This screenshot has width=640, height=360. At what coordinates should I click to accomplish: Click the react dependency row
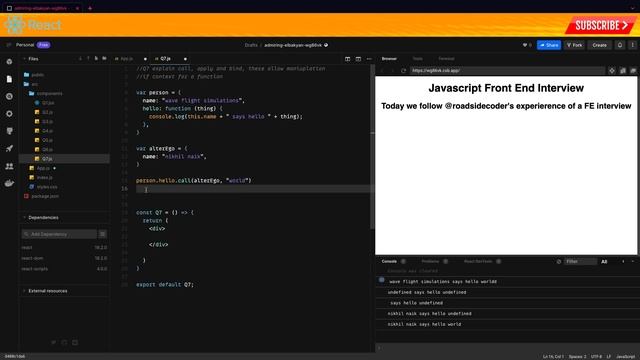tap(64, 247)
